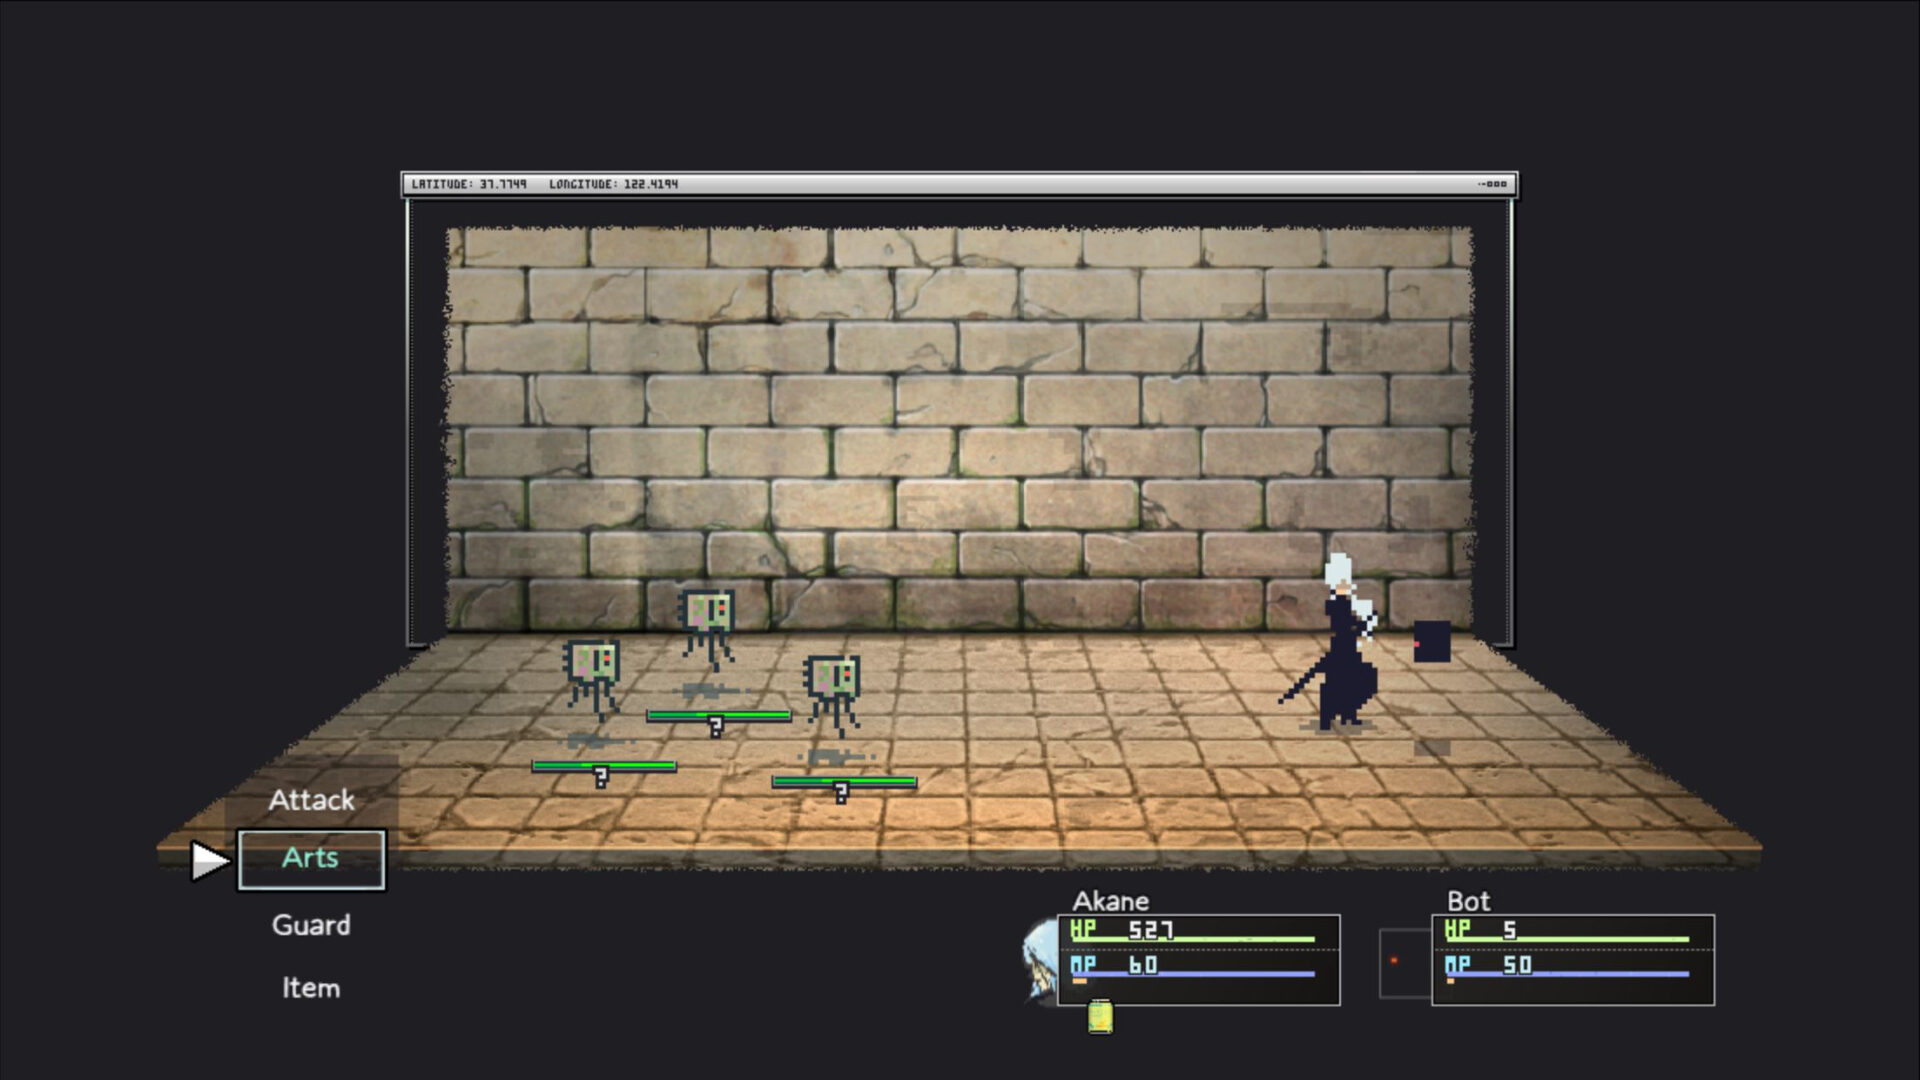
Task: Click the black Bot cube sprite
Action: tap(1432, 642)
